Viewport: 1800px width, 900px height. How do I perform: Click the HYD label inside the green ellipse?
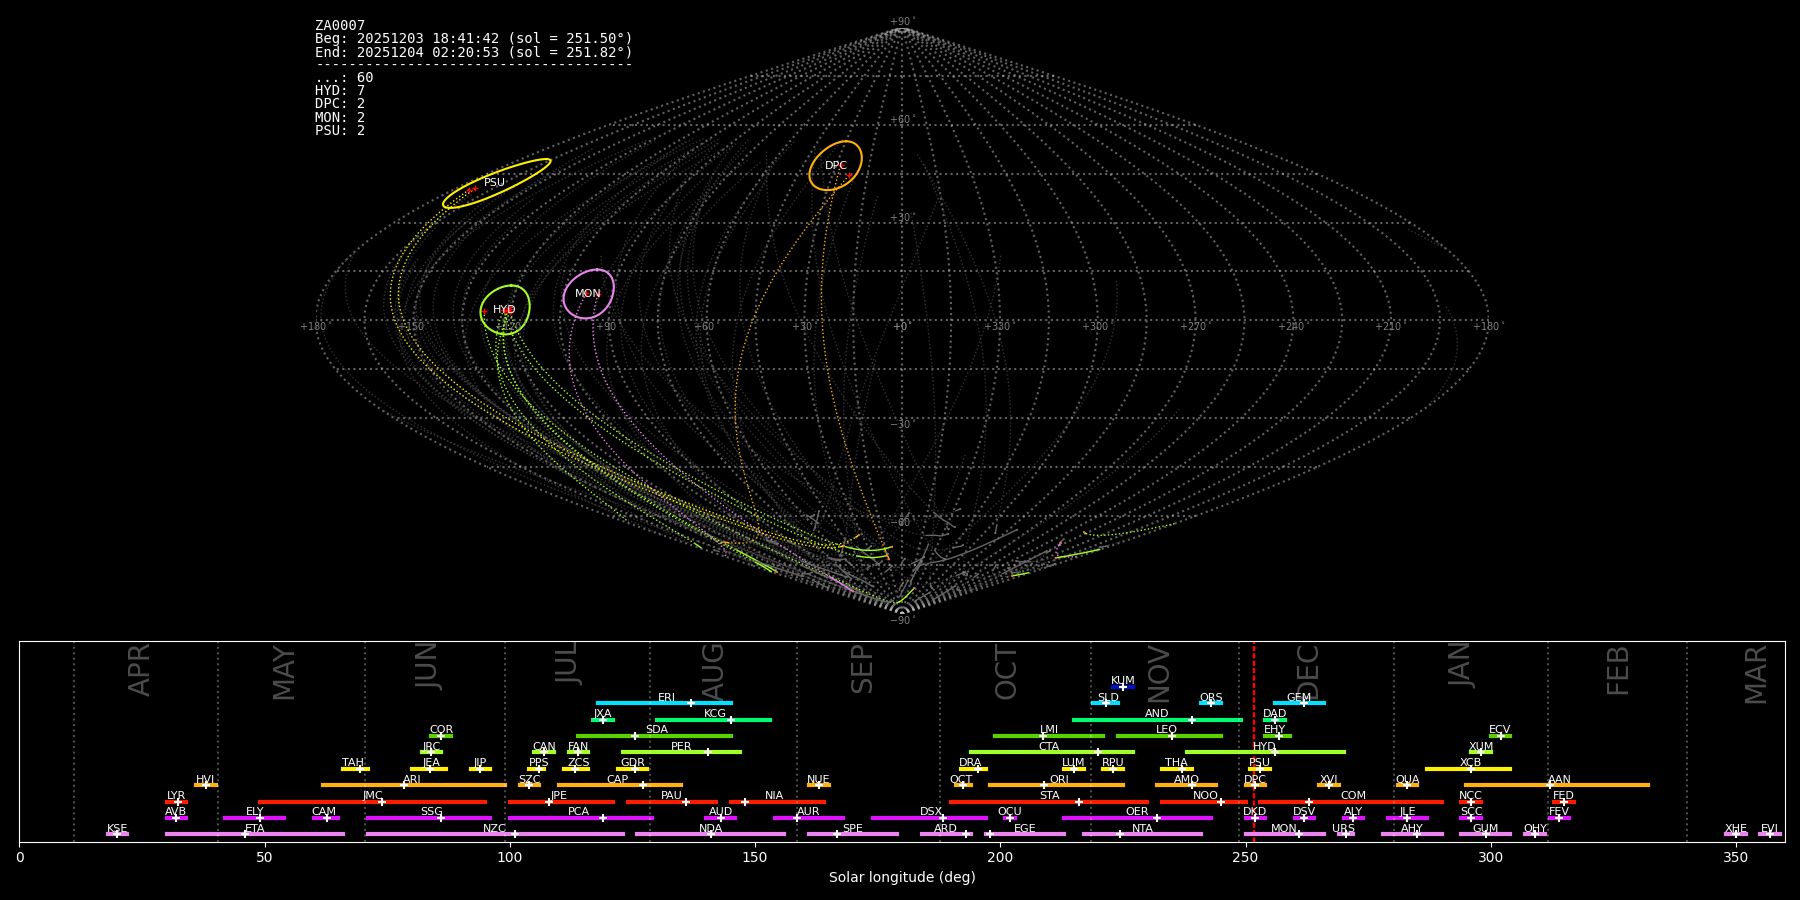[x=504, y=310]
